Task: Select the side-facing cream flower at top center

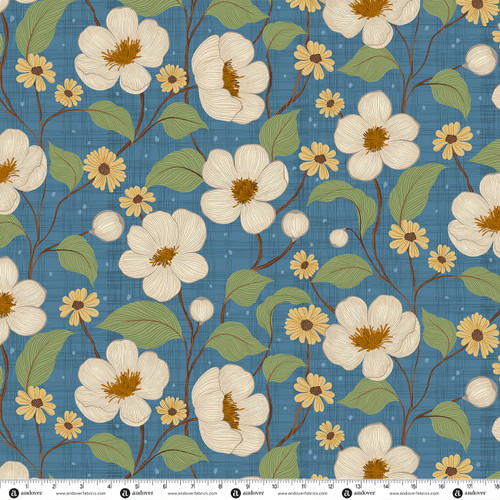Action: [230, 78]
